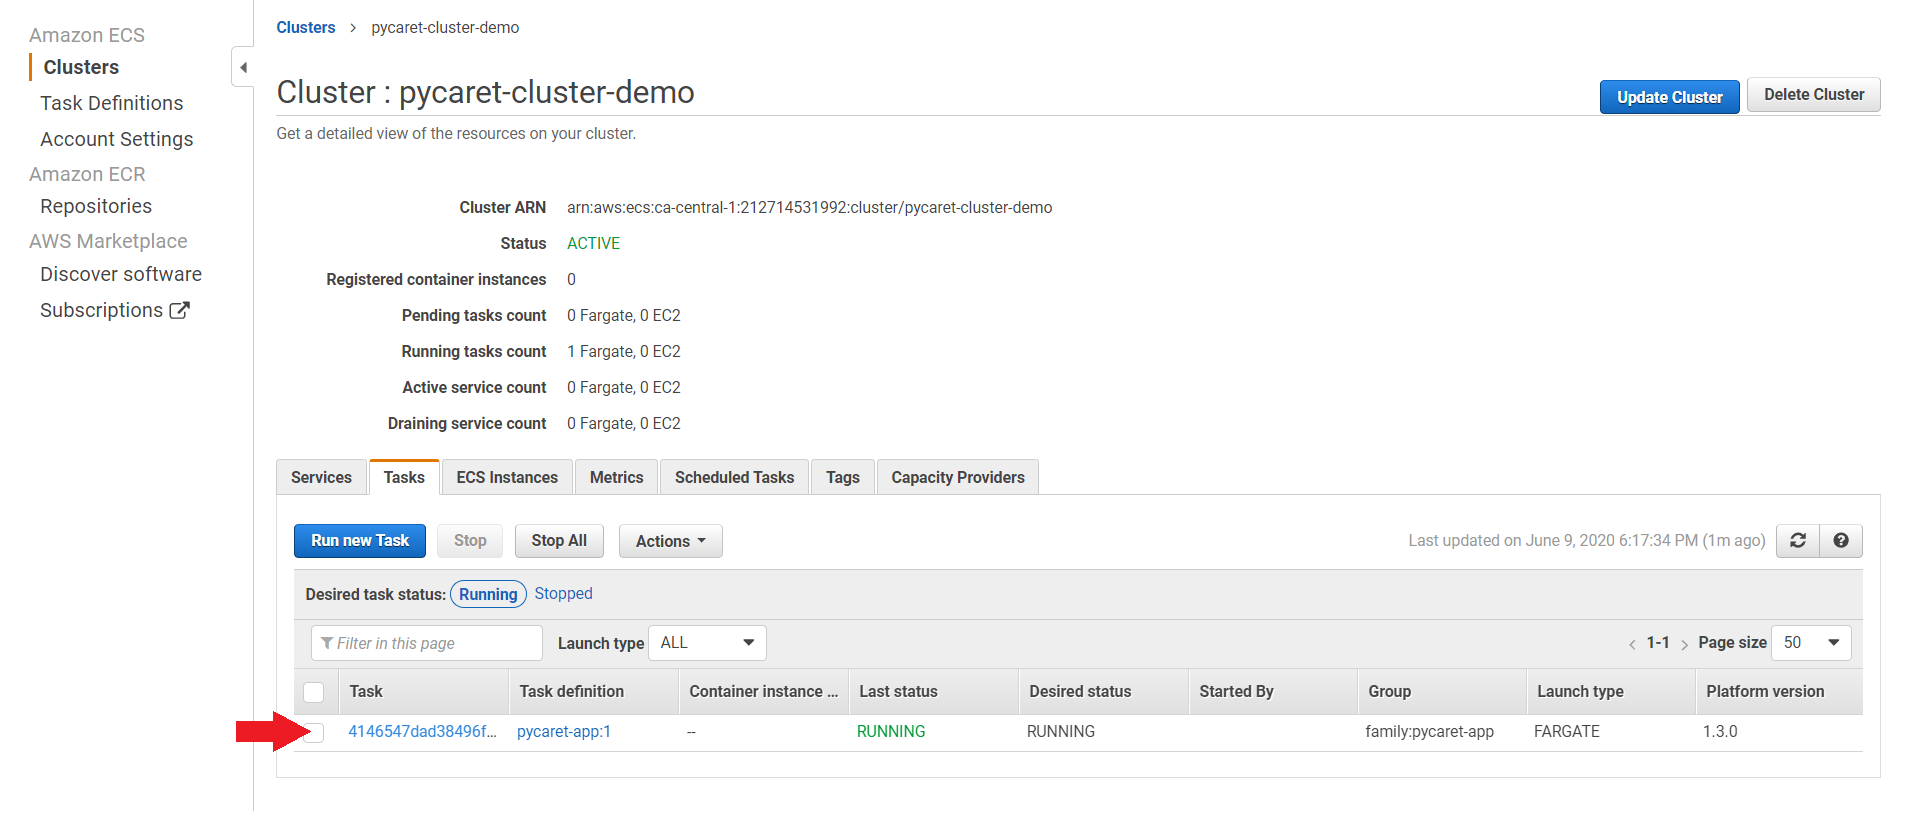
Task: Go to next page chevron
Action: 1684,644
